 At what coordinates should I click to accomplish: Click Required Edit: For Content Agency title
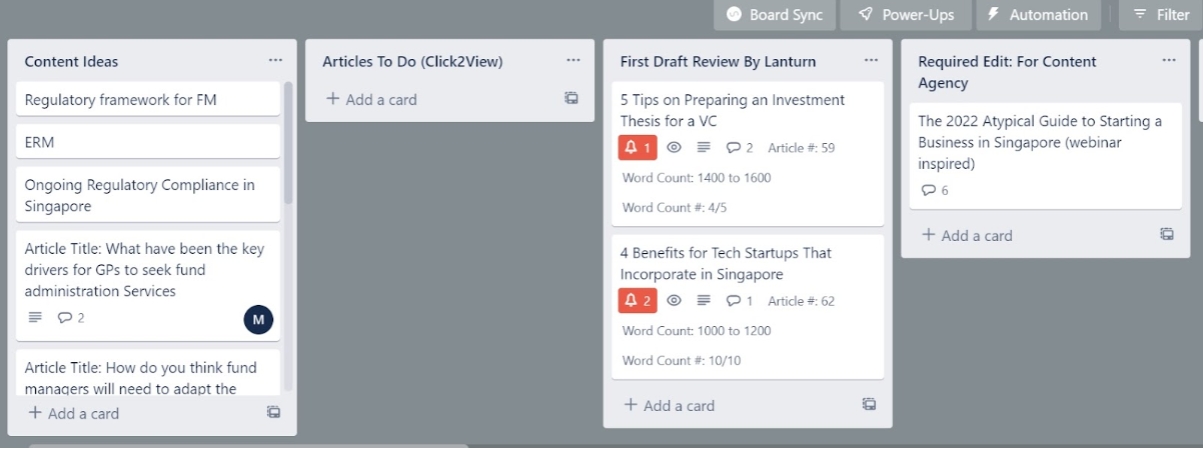click(1007, 72)
